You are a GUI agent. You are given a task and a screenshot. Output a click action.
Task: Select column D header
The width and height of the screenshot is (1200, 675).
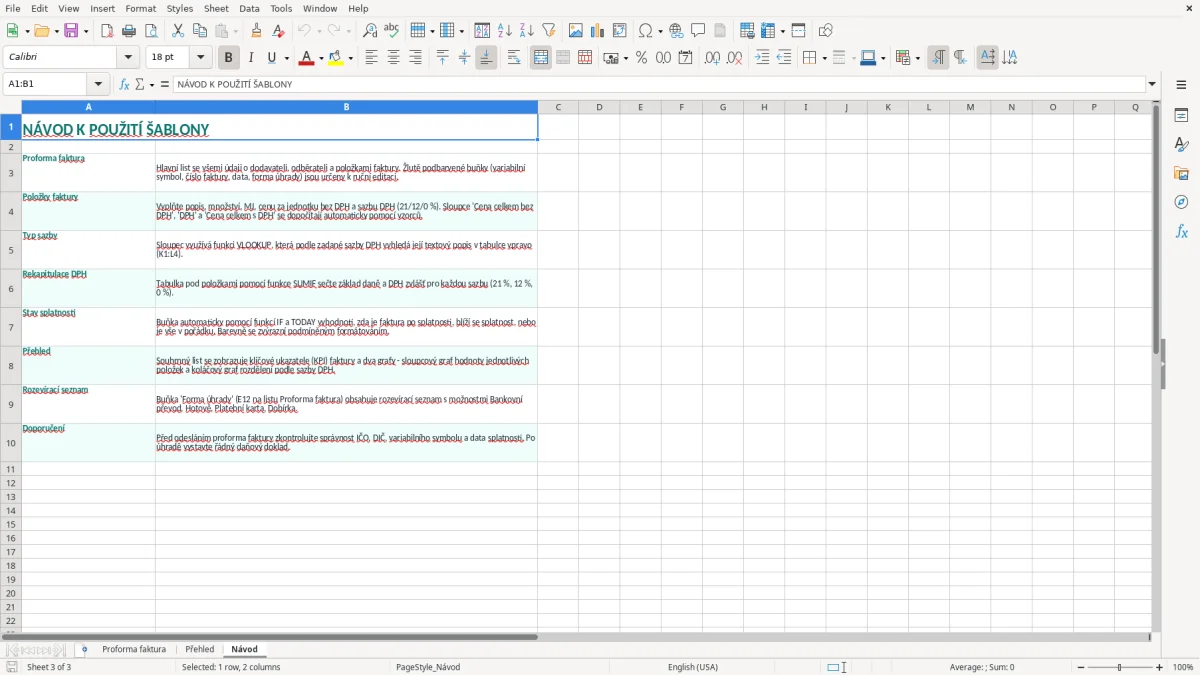point(599,107)
